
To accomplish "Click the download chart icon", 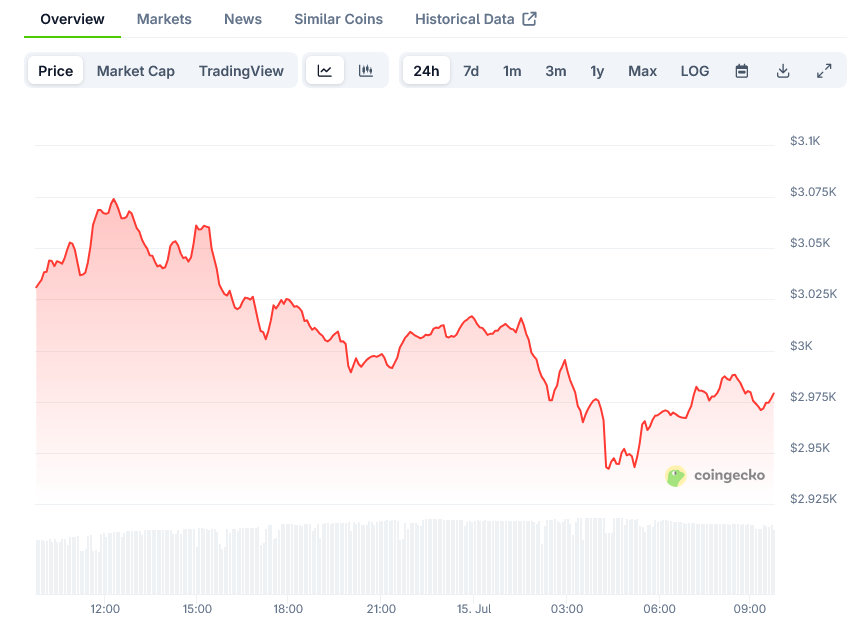I will 783,71.
